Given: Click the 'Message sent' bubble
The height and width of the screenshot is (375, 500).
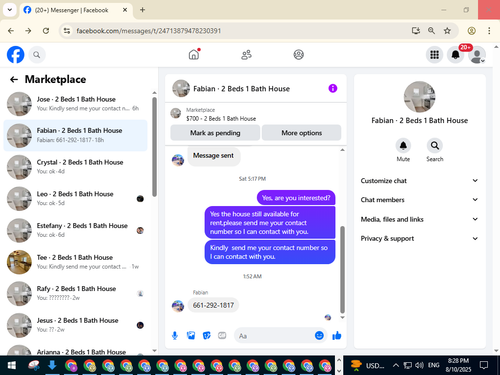Looking at the screenshot, I should pyautogui.click(x=213, y=156).
